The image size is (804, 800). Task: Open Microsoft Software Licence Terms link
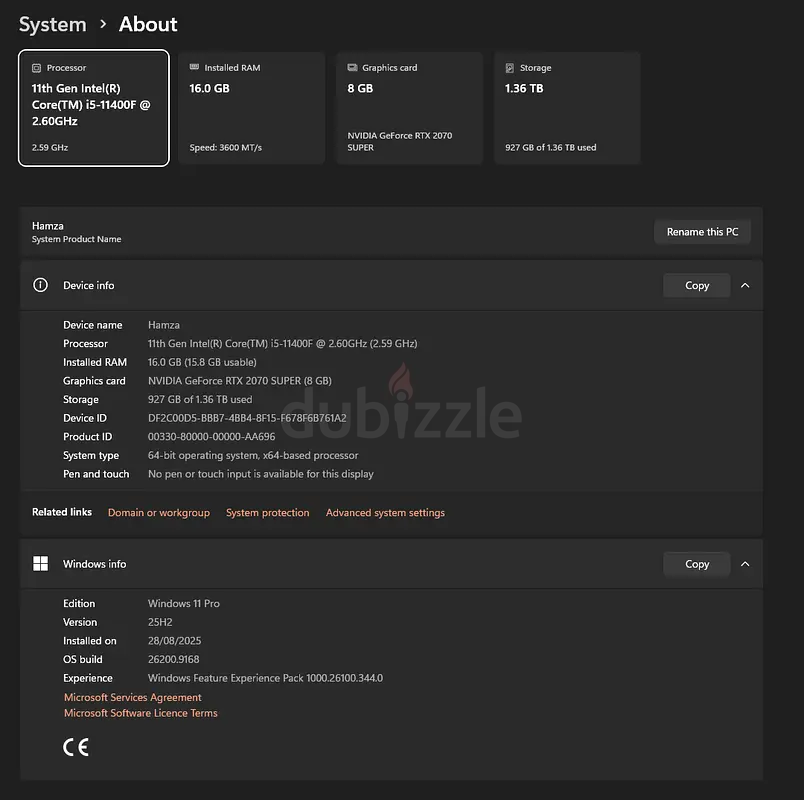[x=140, y=713]
